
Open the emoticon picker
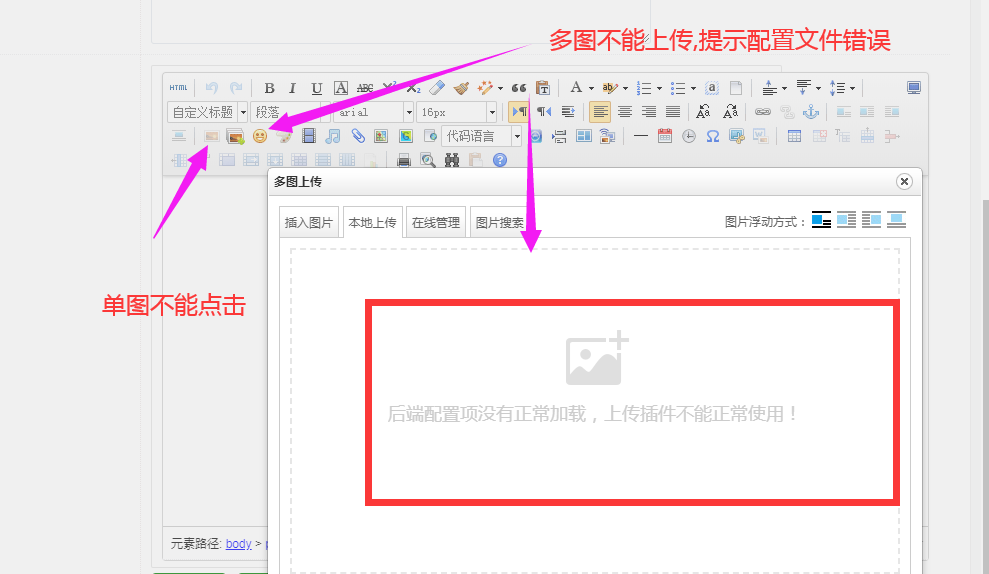[260, 136]
